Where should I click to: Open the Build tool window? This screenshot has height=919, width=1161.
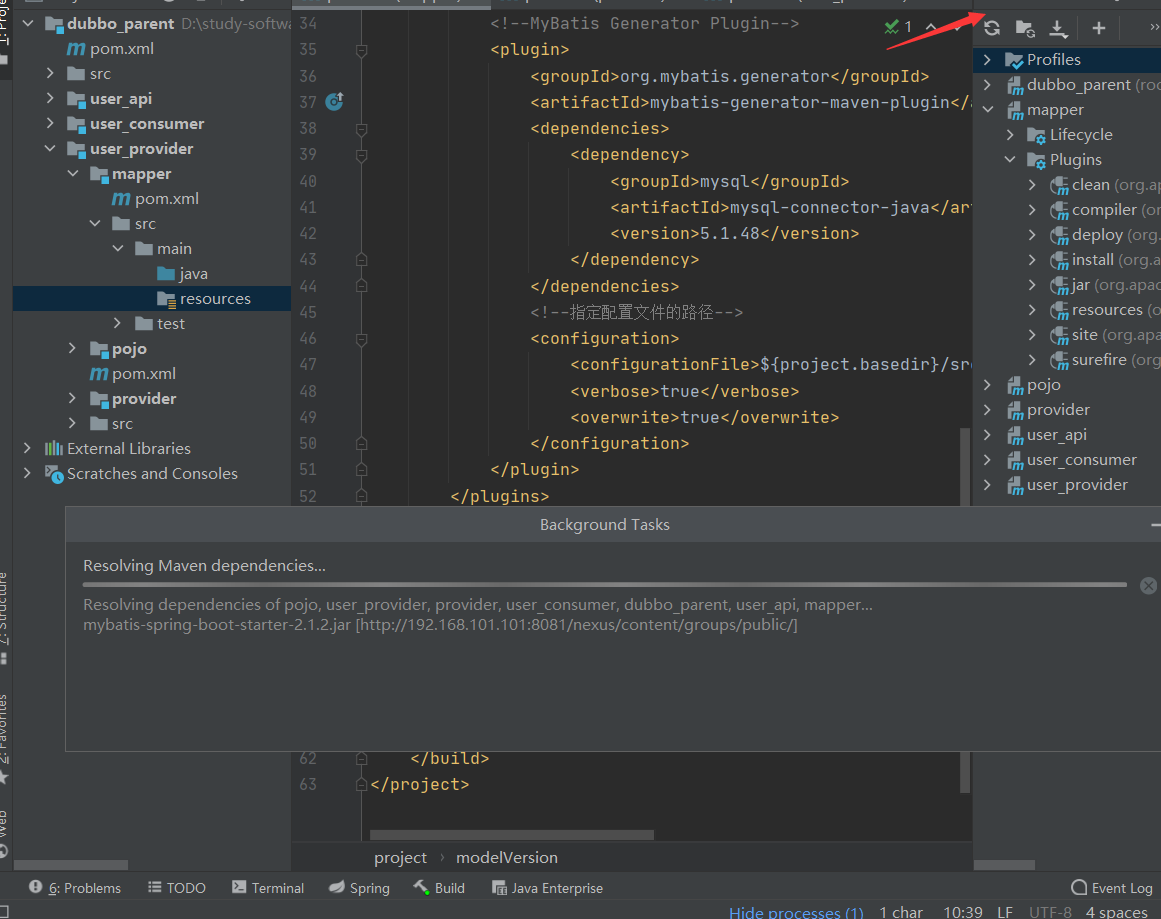tap(439, 888)
